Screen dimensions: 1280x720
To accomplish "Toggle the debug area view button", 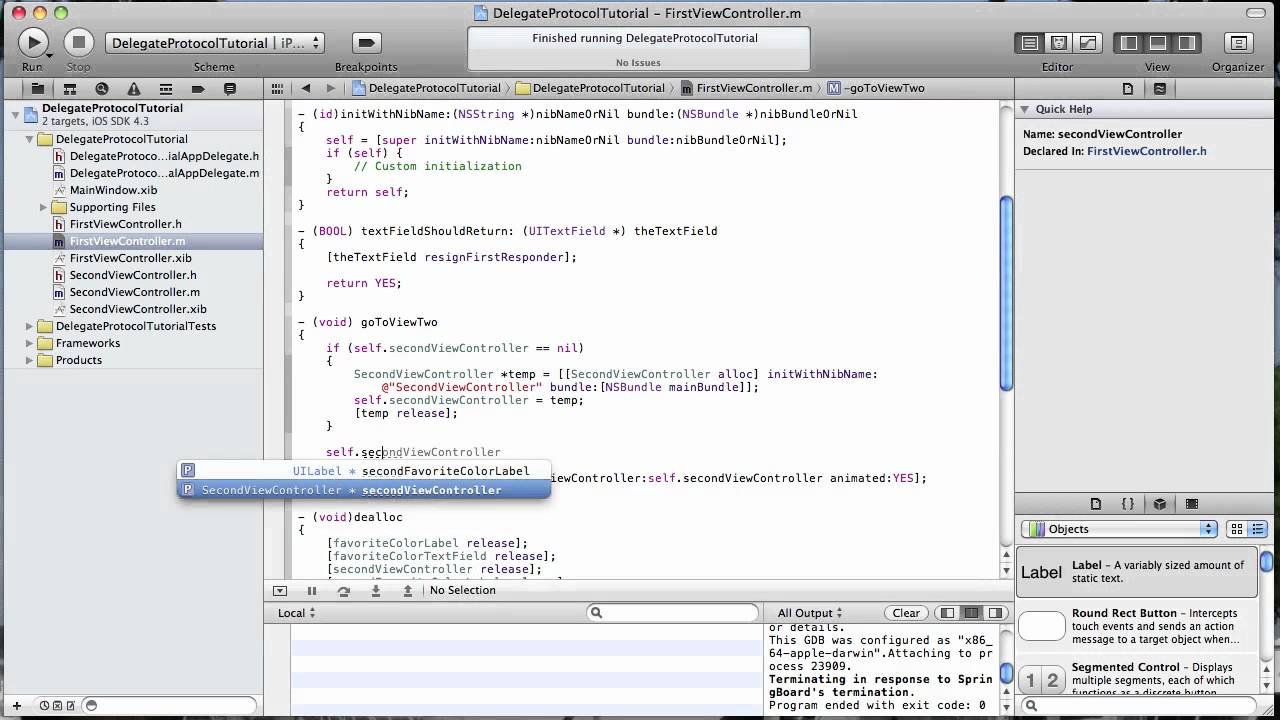I will (1158, 43).
